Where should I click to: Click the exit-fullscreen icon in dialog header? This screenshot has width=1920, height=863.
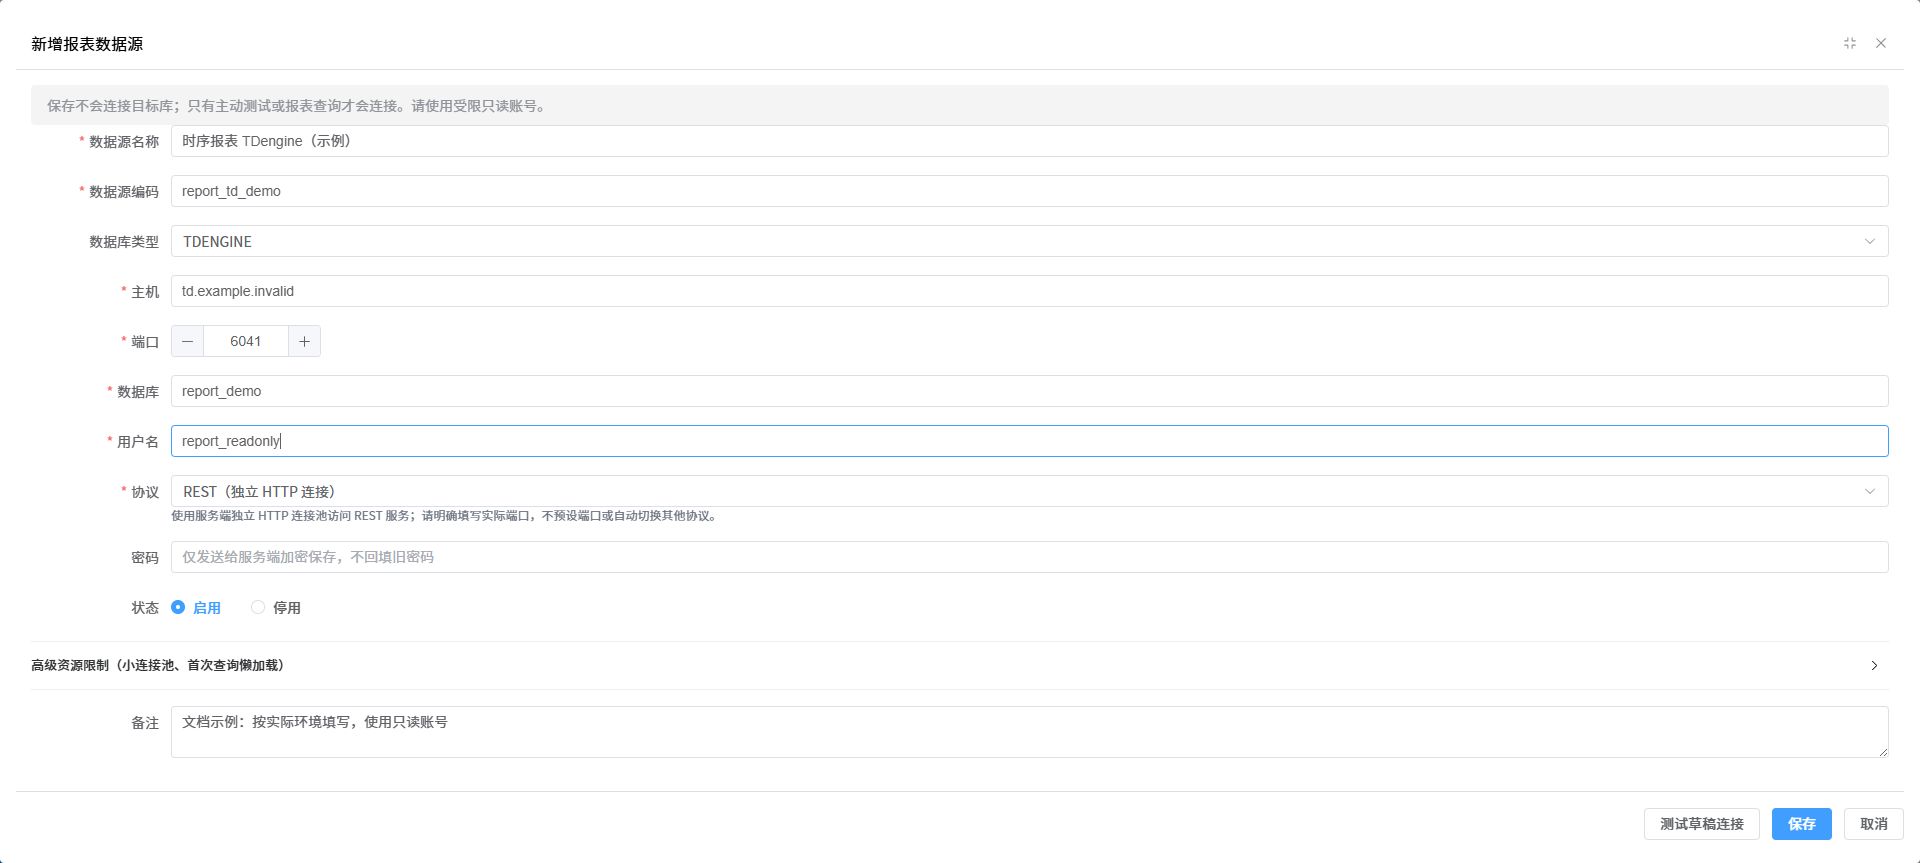pyautogui.click(x=1850, y=43)
